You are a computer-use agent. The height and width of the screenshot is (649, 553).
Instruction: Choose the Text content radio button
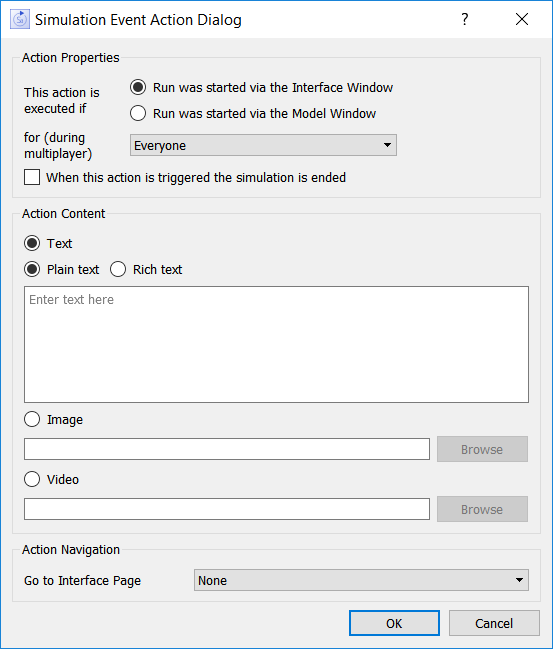tap(32, 243)
